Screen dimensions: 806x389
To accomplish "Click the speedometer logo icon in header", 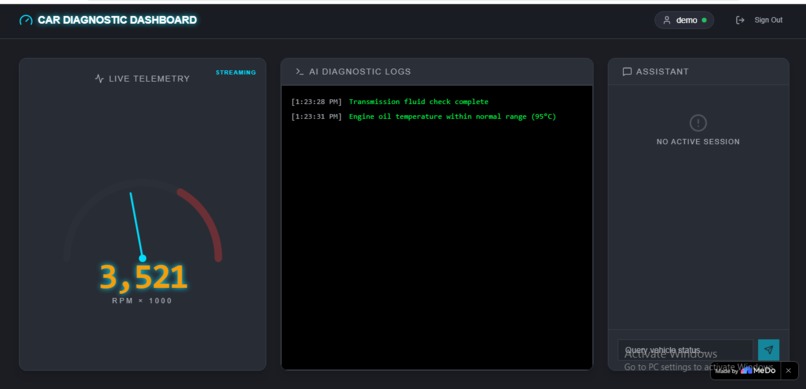I will click(26, 20).
